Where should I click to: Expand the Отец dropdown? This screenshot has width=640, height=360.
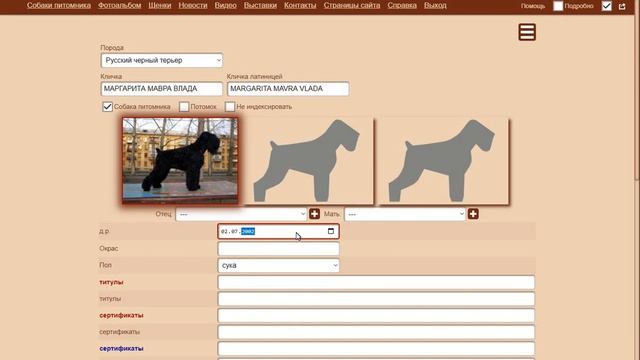[241, 214]
